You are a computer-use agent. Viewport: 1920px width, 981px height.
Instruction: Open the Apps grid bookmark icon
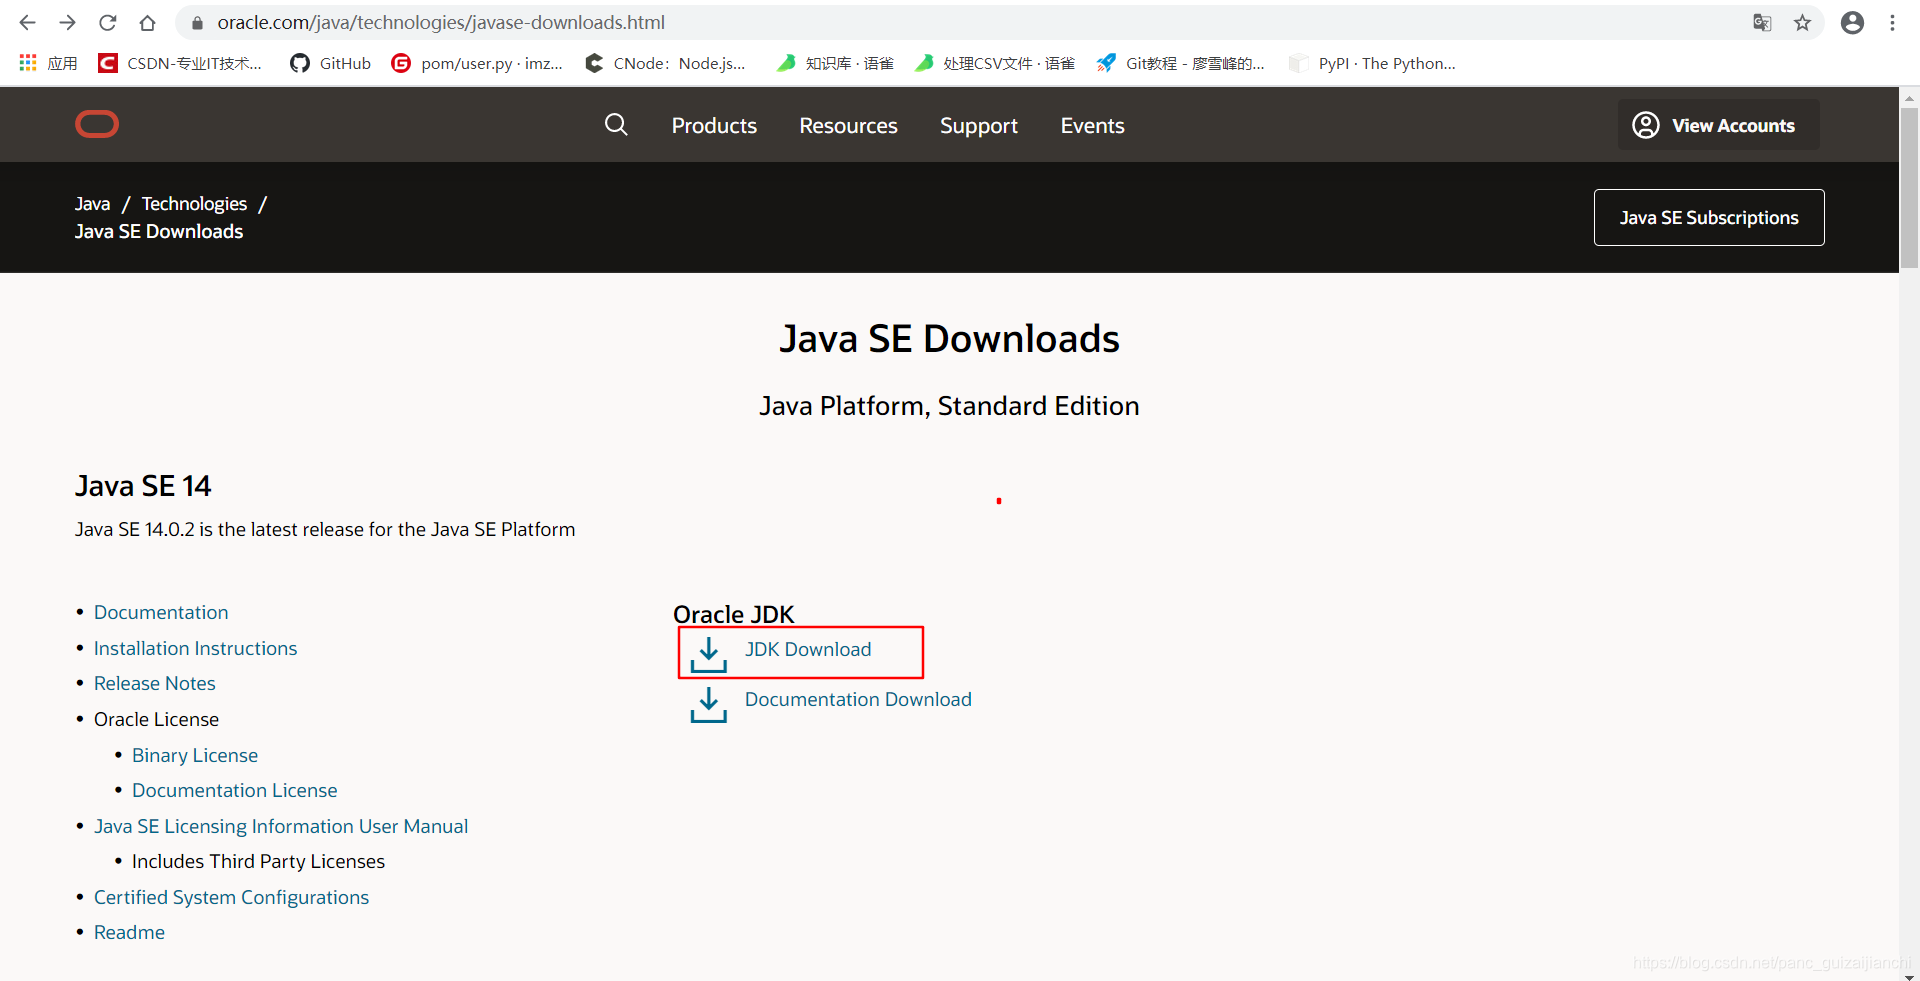(28, 63)
